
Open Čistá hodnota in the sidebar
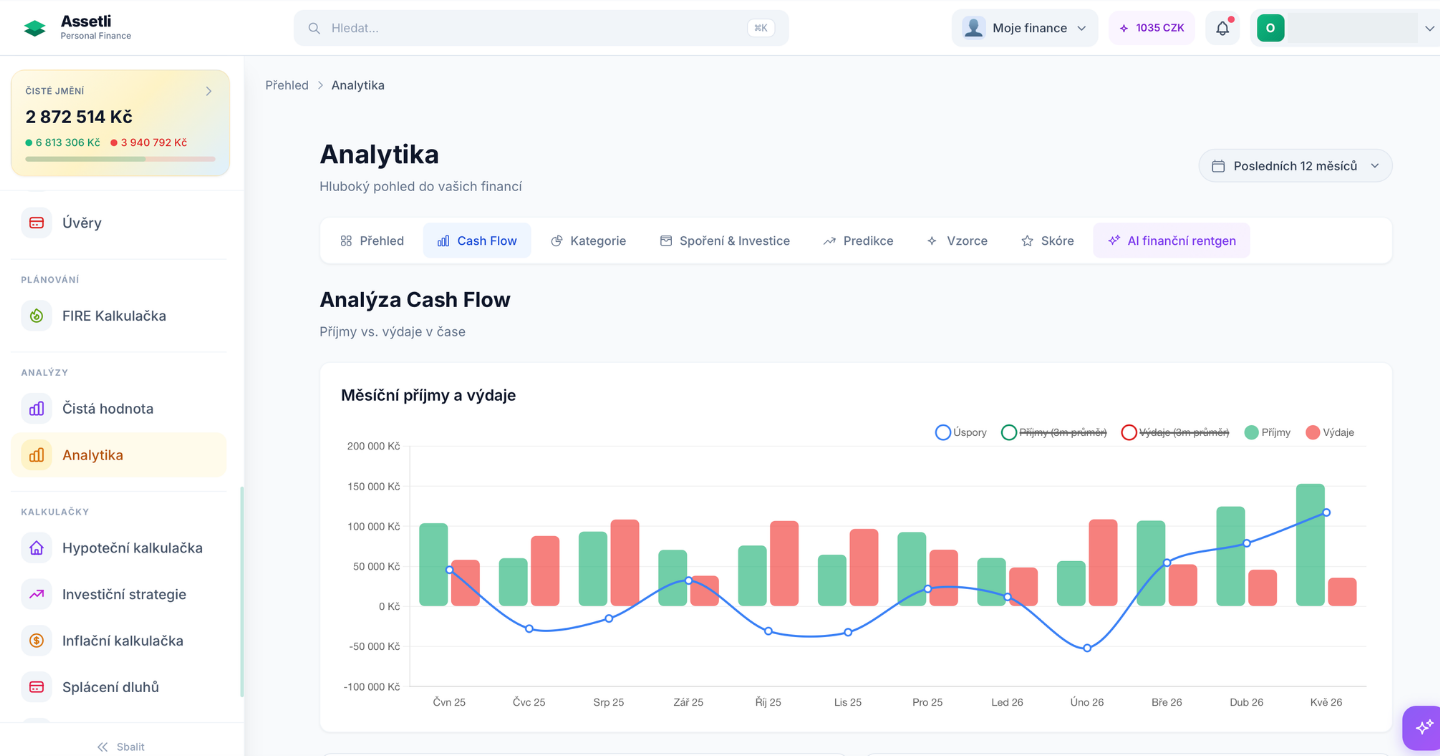[119, 409]
